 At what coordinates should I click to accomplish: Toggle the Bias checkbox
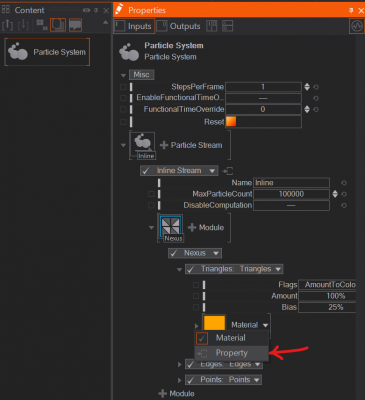pos(196,307)
